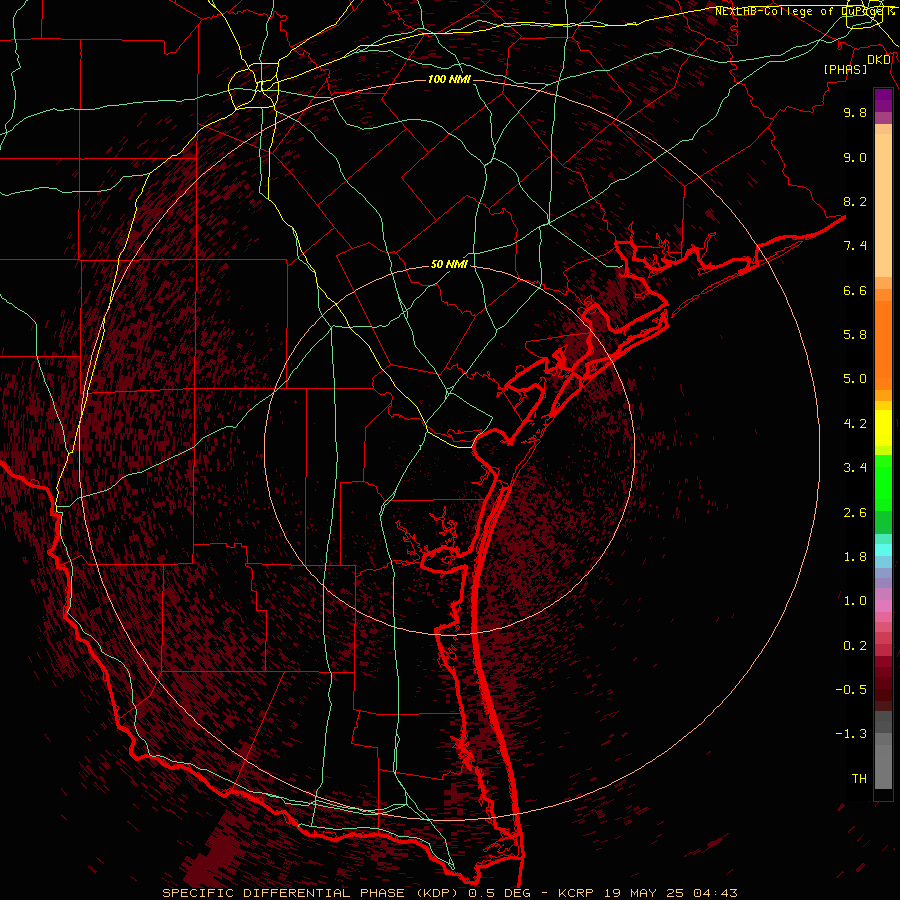
Task: Click the '4.2' scale value
Action: click(855, 424)
